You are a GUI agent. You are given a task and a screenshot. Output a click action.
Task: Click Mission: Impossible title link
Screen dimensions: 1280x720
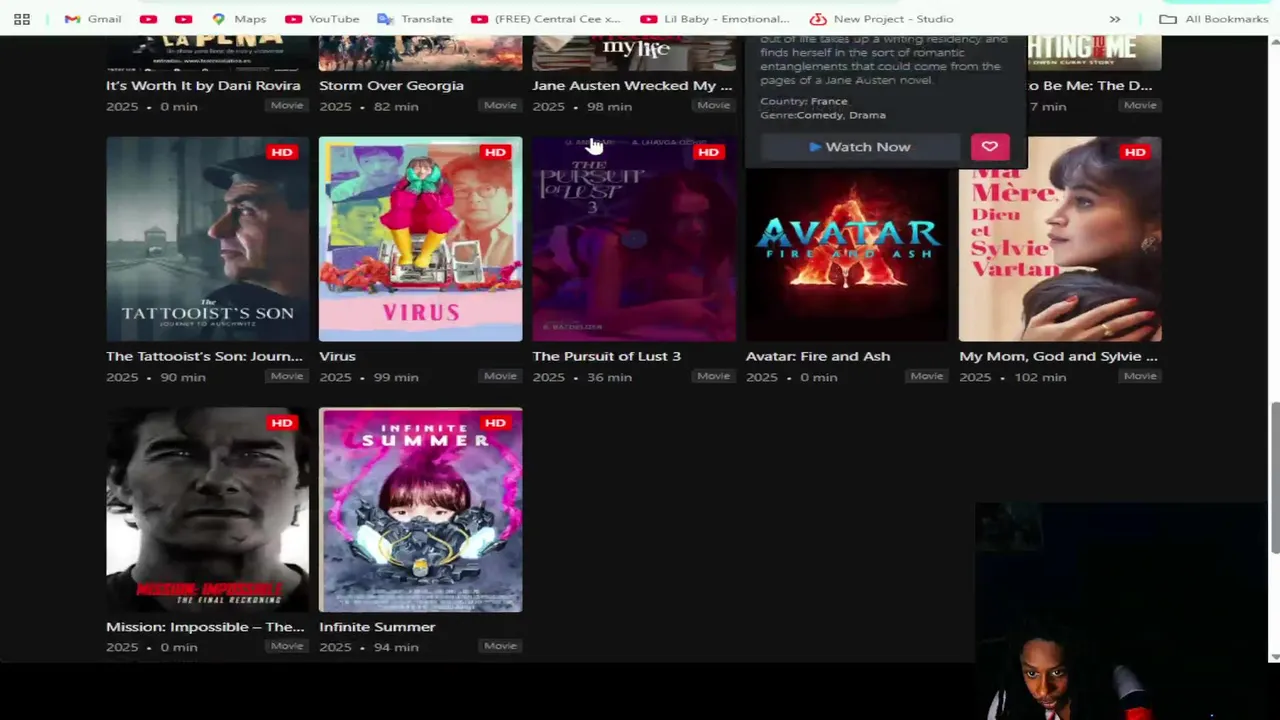tap(205, 627)
